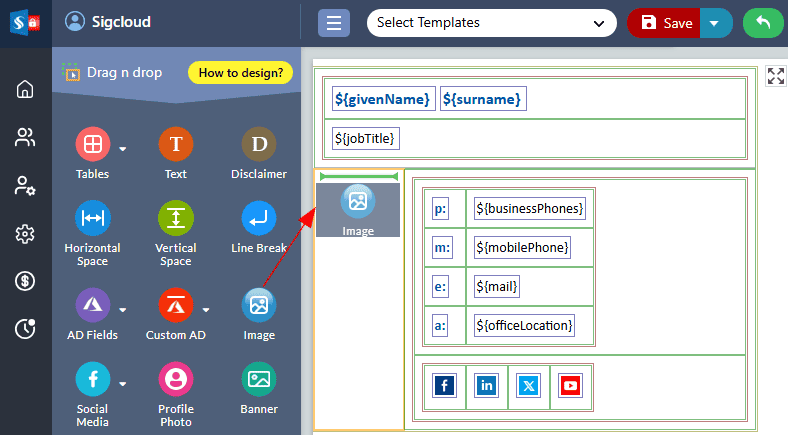The height and width of the screenshot is (435, 788).
Task: Expand the Tables options arrow
Action: coord(123,149)
